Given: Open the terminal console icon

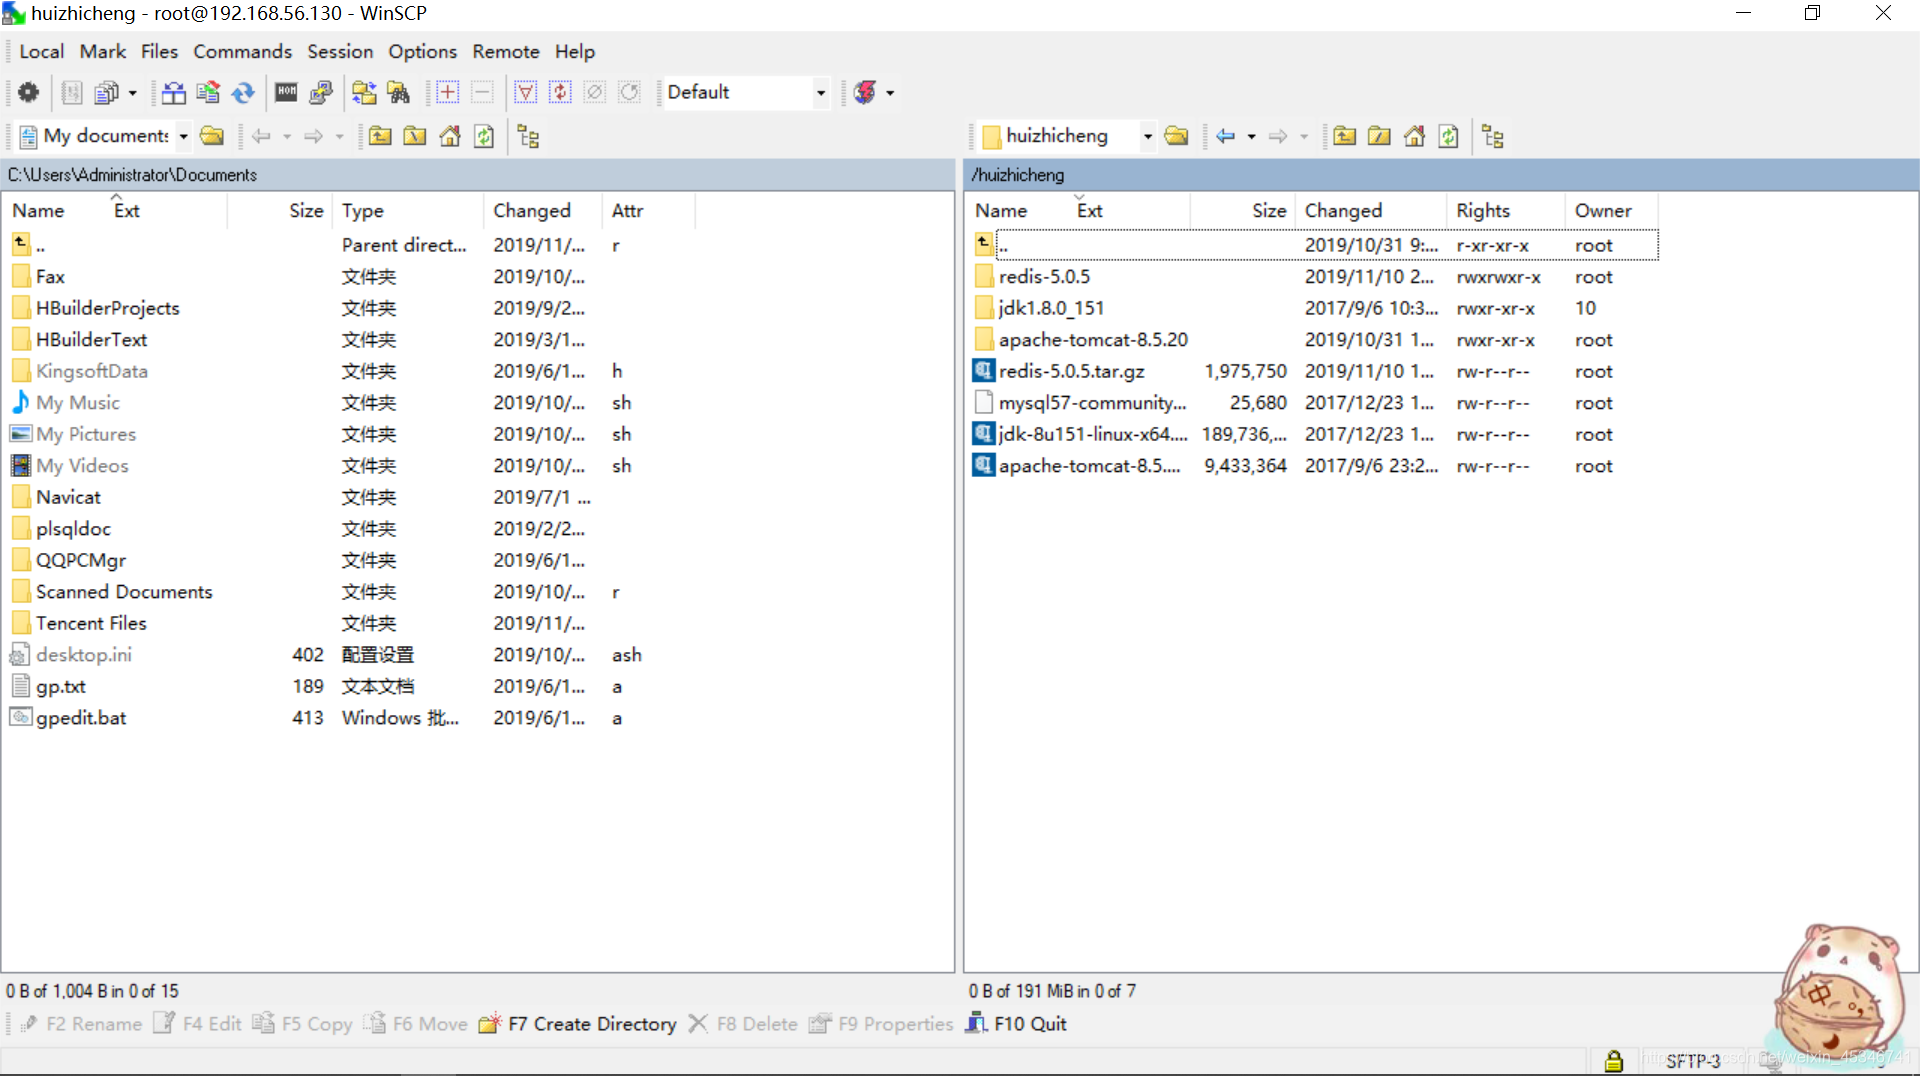Looking at the screenshot, I should [x=287, y=92].
